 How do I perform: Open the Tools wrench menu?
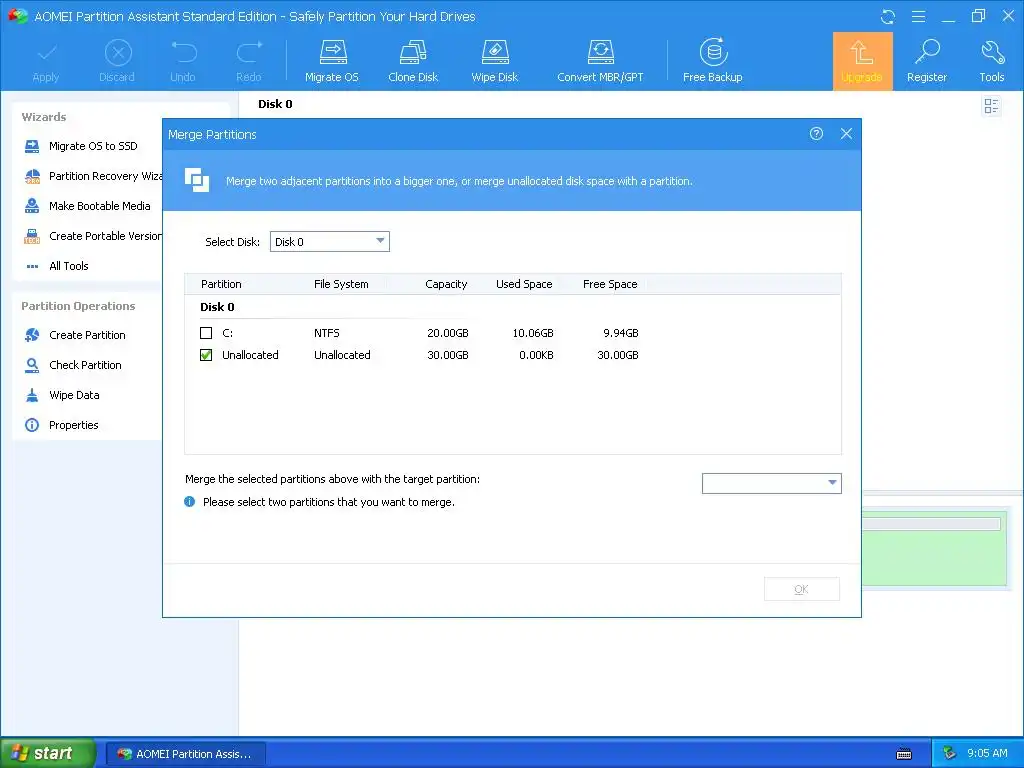pyautogui.click(x=991, y=61)
